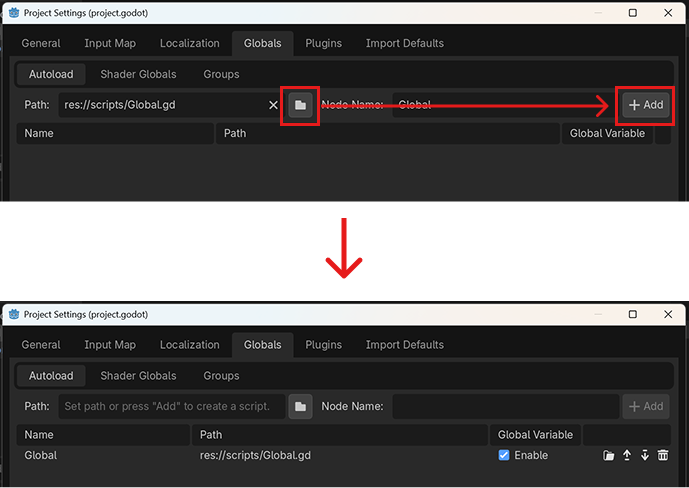Image resolution: width=689 pixels, height=488 pixels.
Task: Click the open-file folder icon in the Global autoload row
Action: pos(609,455)
